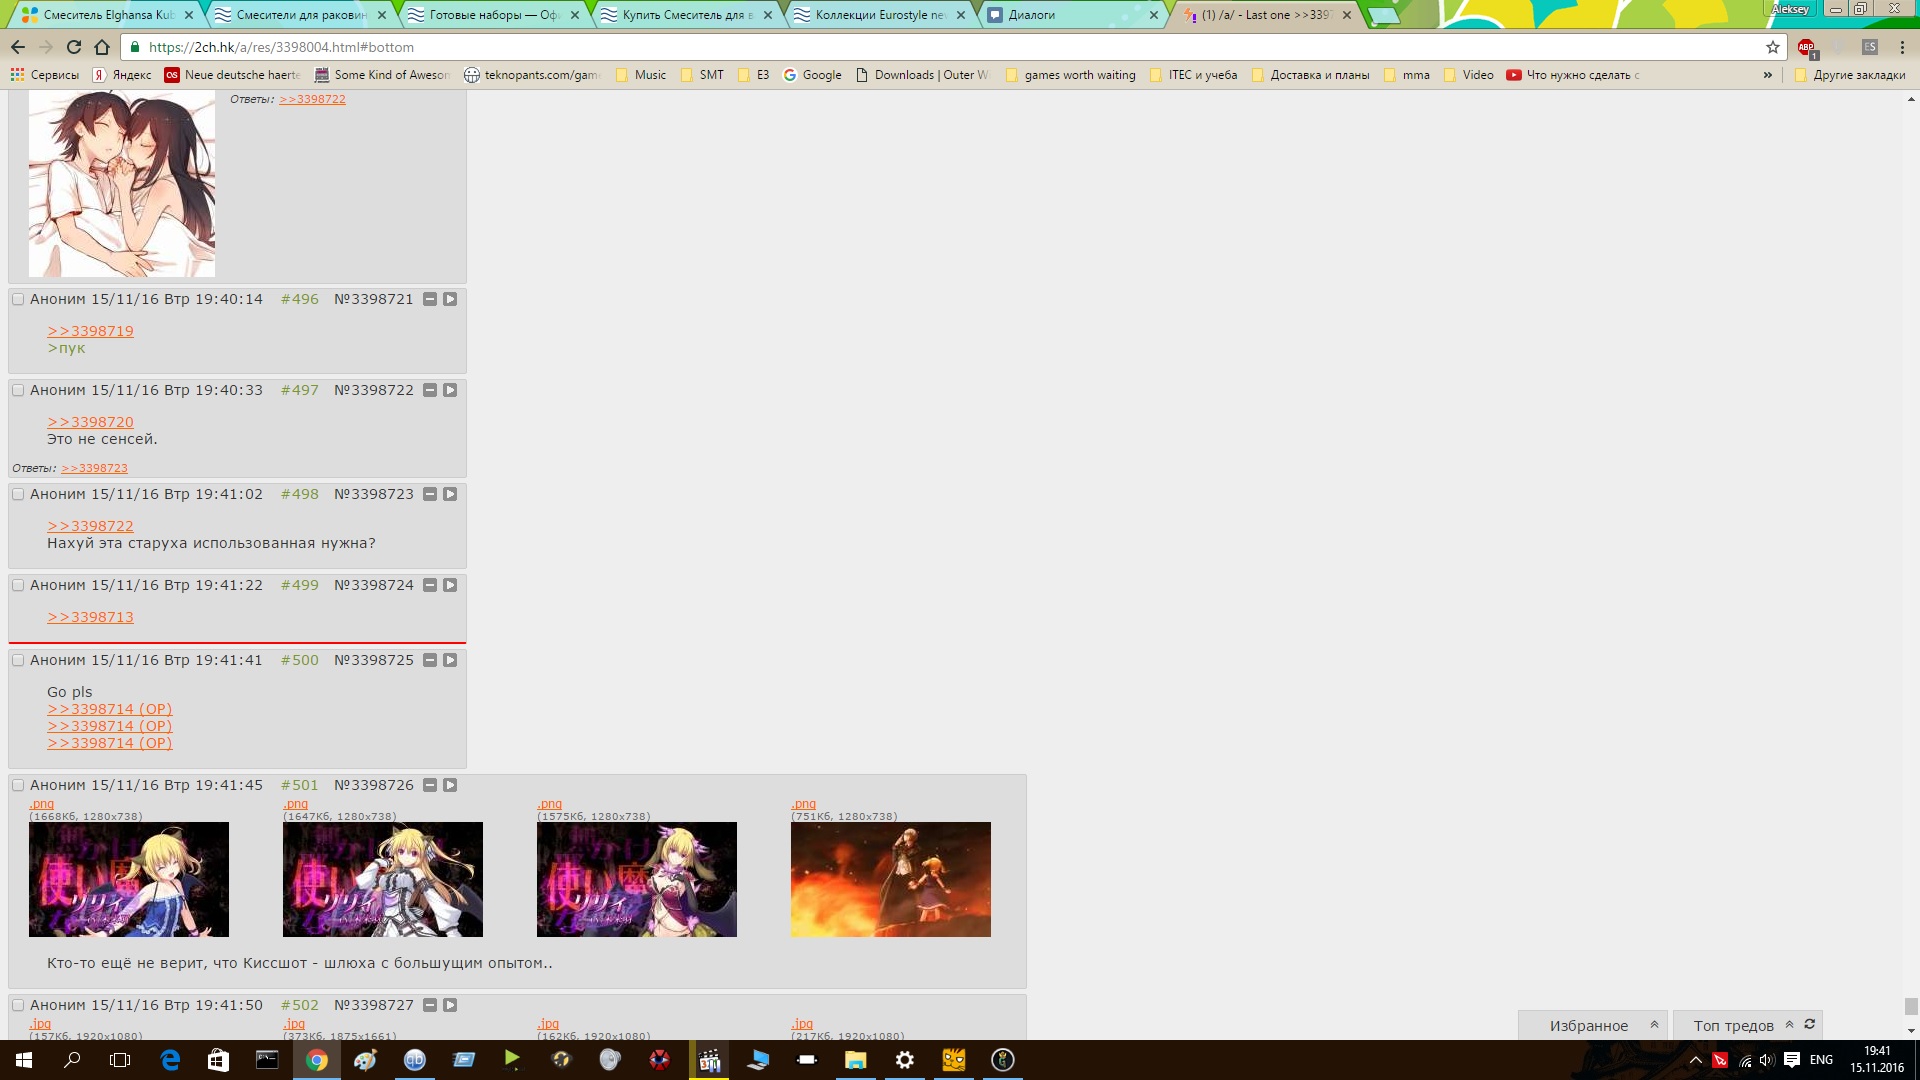Select the checkbox for post #499
Viewport: 1920px width, 1080px height.
pyautogui.click(x=18, y=585)
